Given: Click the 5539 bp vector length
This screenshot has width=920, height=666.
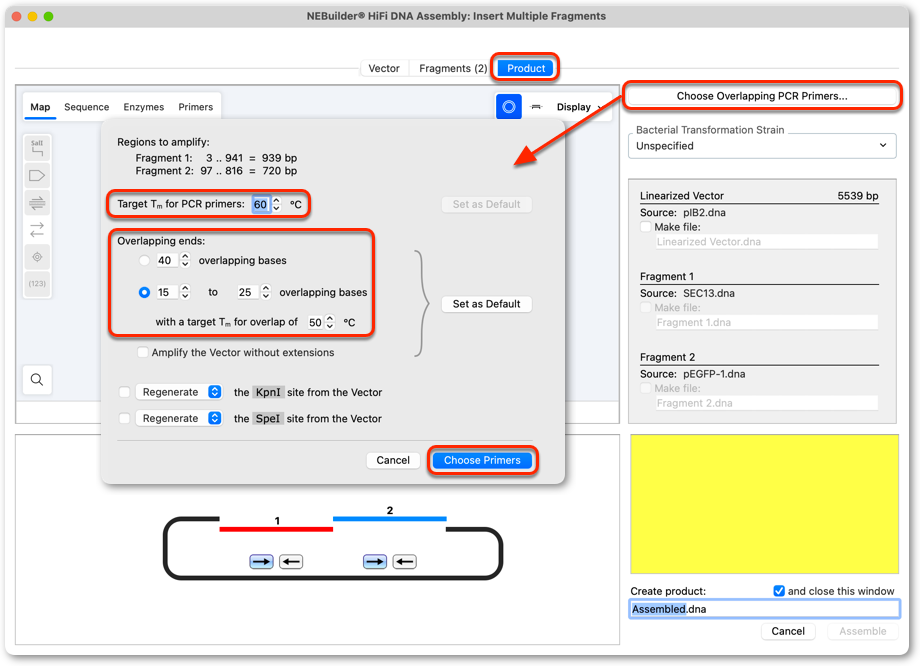Looking at the screenshot, I should click(x=857, y=196).
